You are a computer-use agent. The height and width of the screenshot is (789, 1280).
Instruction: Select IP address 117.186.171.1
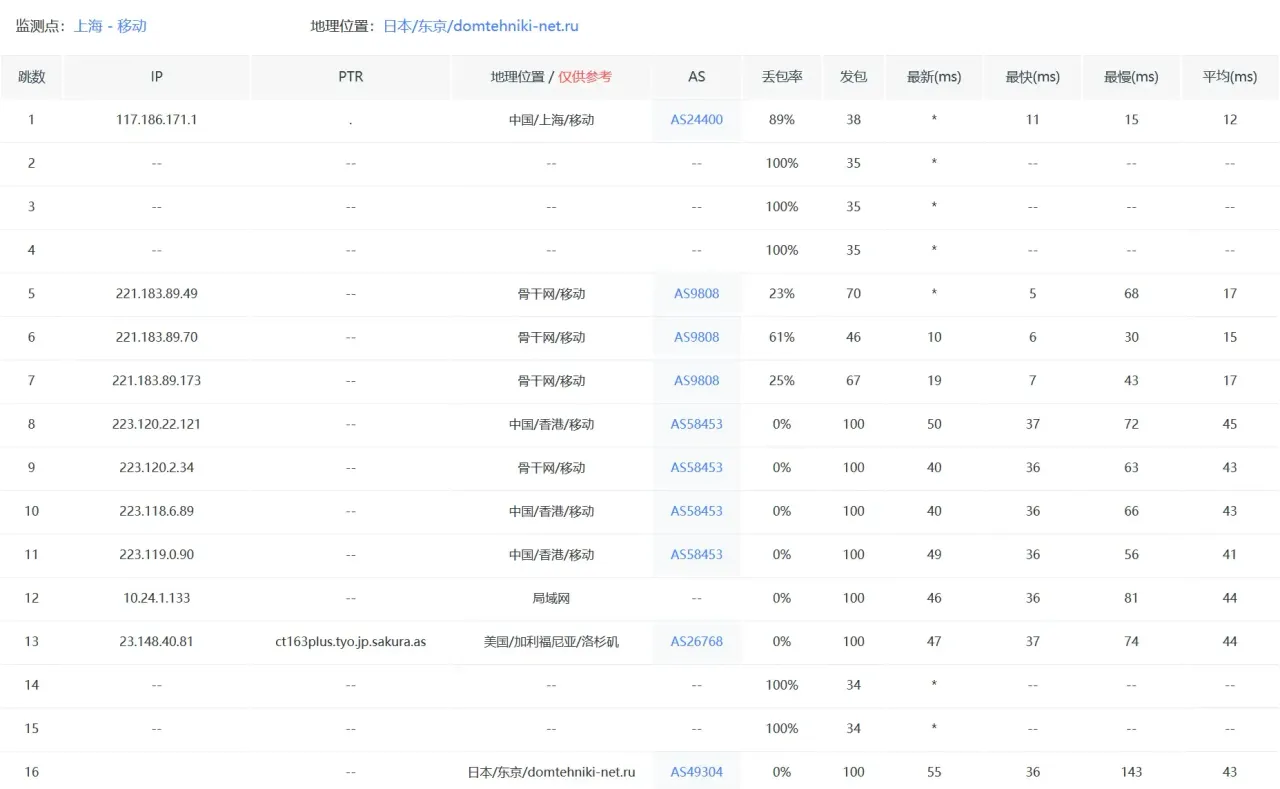coord(157,120)
